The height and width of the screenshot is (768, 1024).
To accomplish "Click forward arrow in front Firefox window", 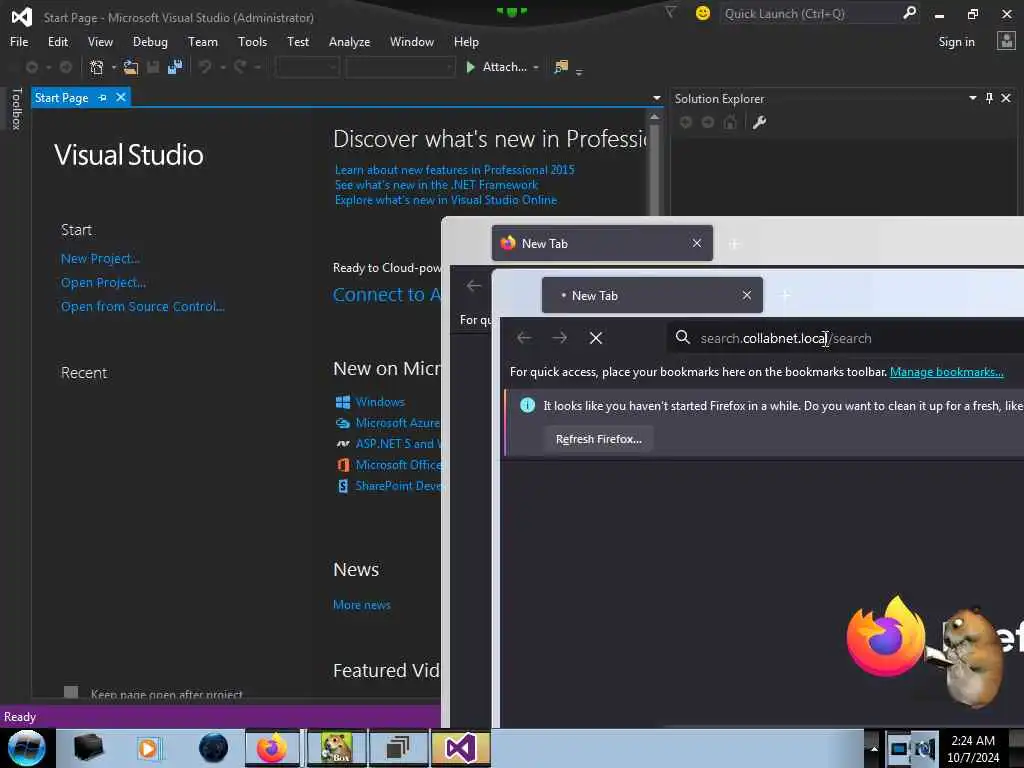I will point(560,338).
